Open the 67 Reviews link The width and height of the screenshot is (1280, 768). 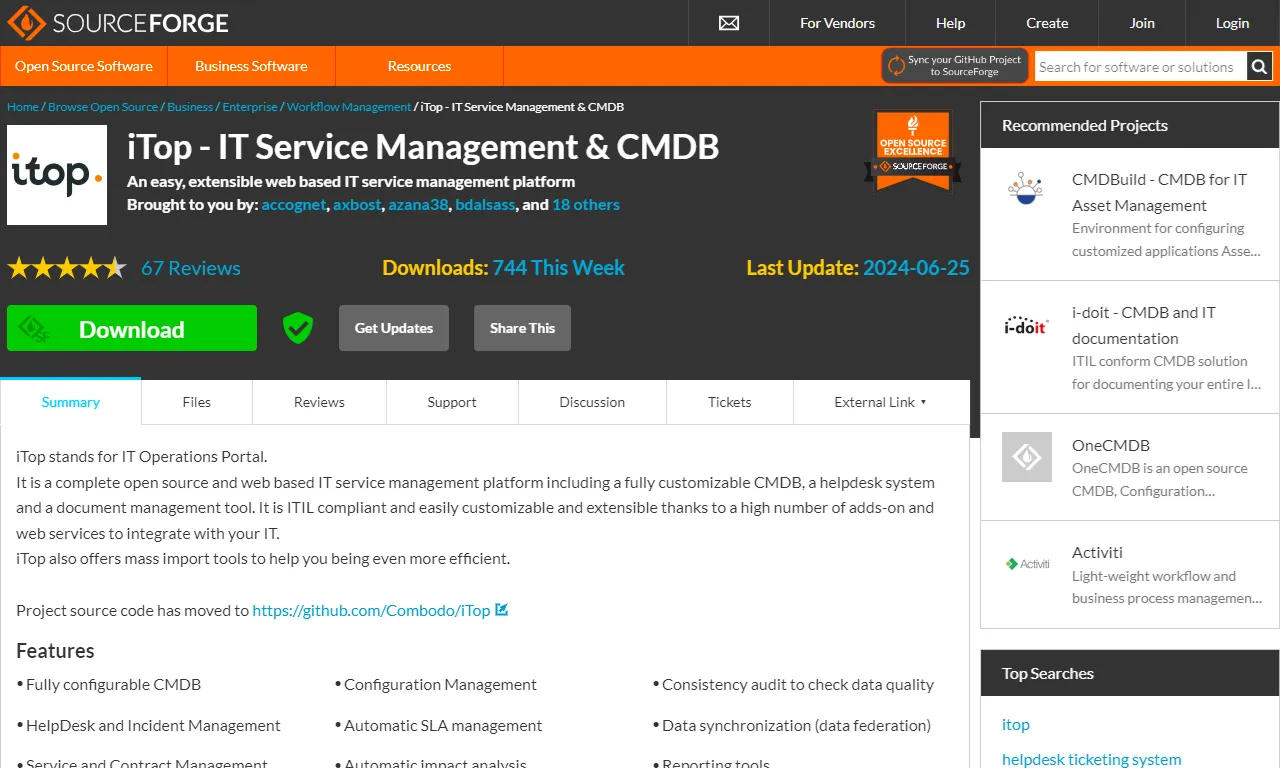click(x=191, y=268)
